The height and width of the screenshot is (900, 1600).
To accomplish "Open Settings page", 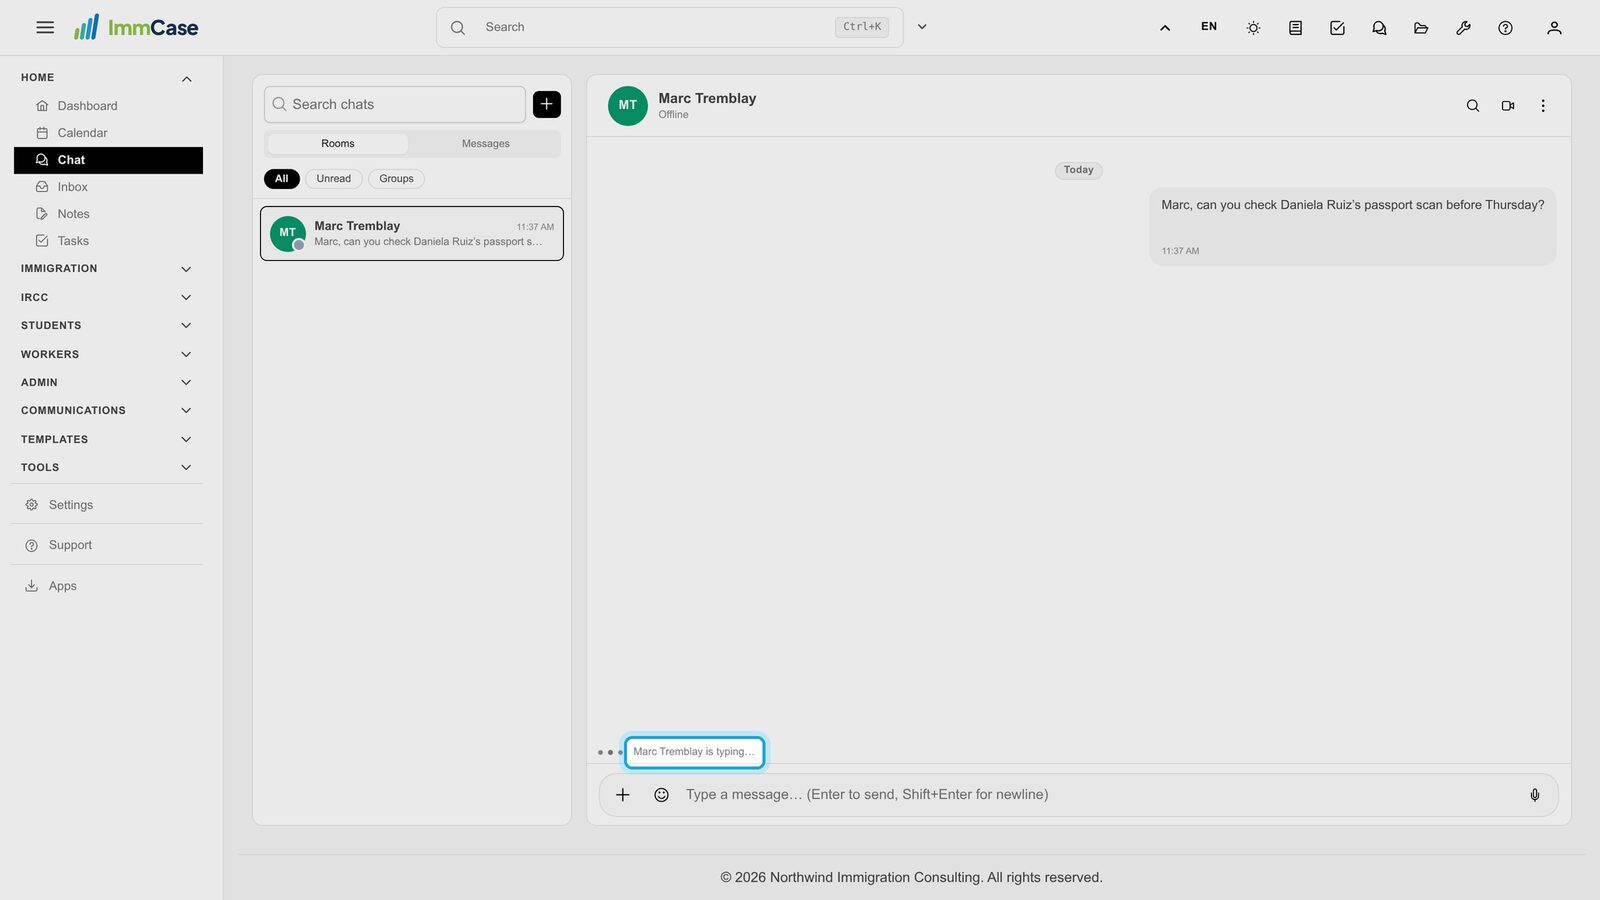I will tap(108, 505).
